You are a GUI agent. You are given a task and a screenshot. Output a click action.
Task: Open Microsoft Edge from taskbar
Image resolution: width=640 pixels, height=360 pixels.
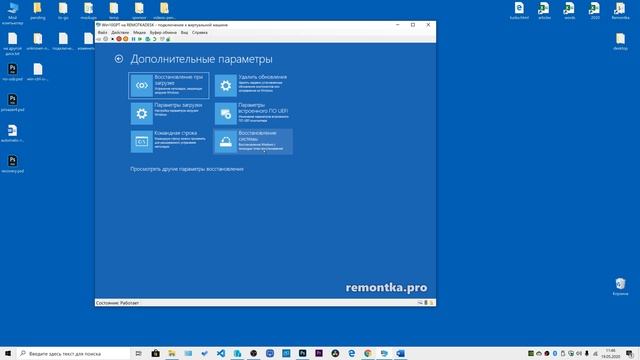pyautogui.click(x=351, y=353)
